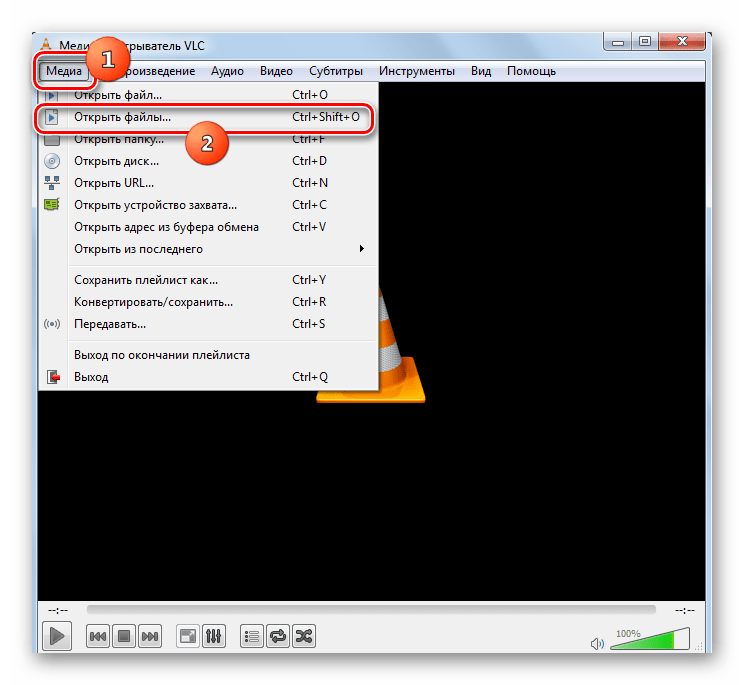
Task: Click the network icon beside Открыть URL
Action: pyautogui.click(x=52, y=183)
